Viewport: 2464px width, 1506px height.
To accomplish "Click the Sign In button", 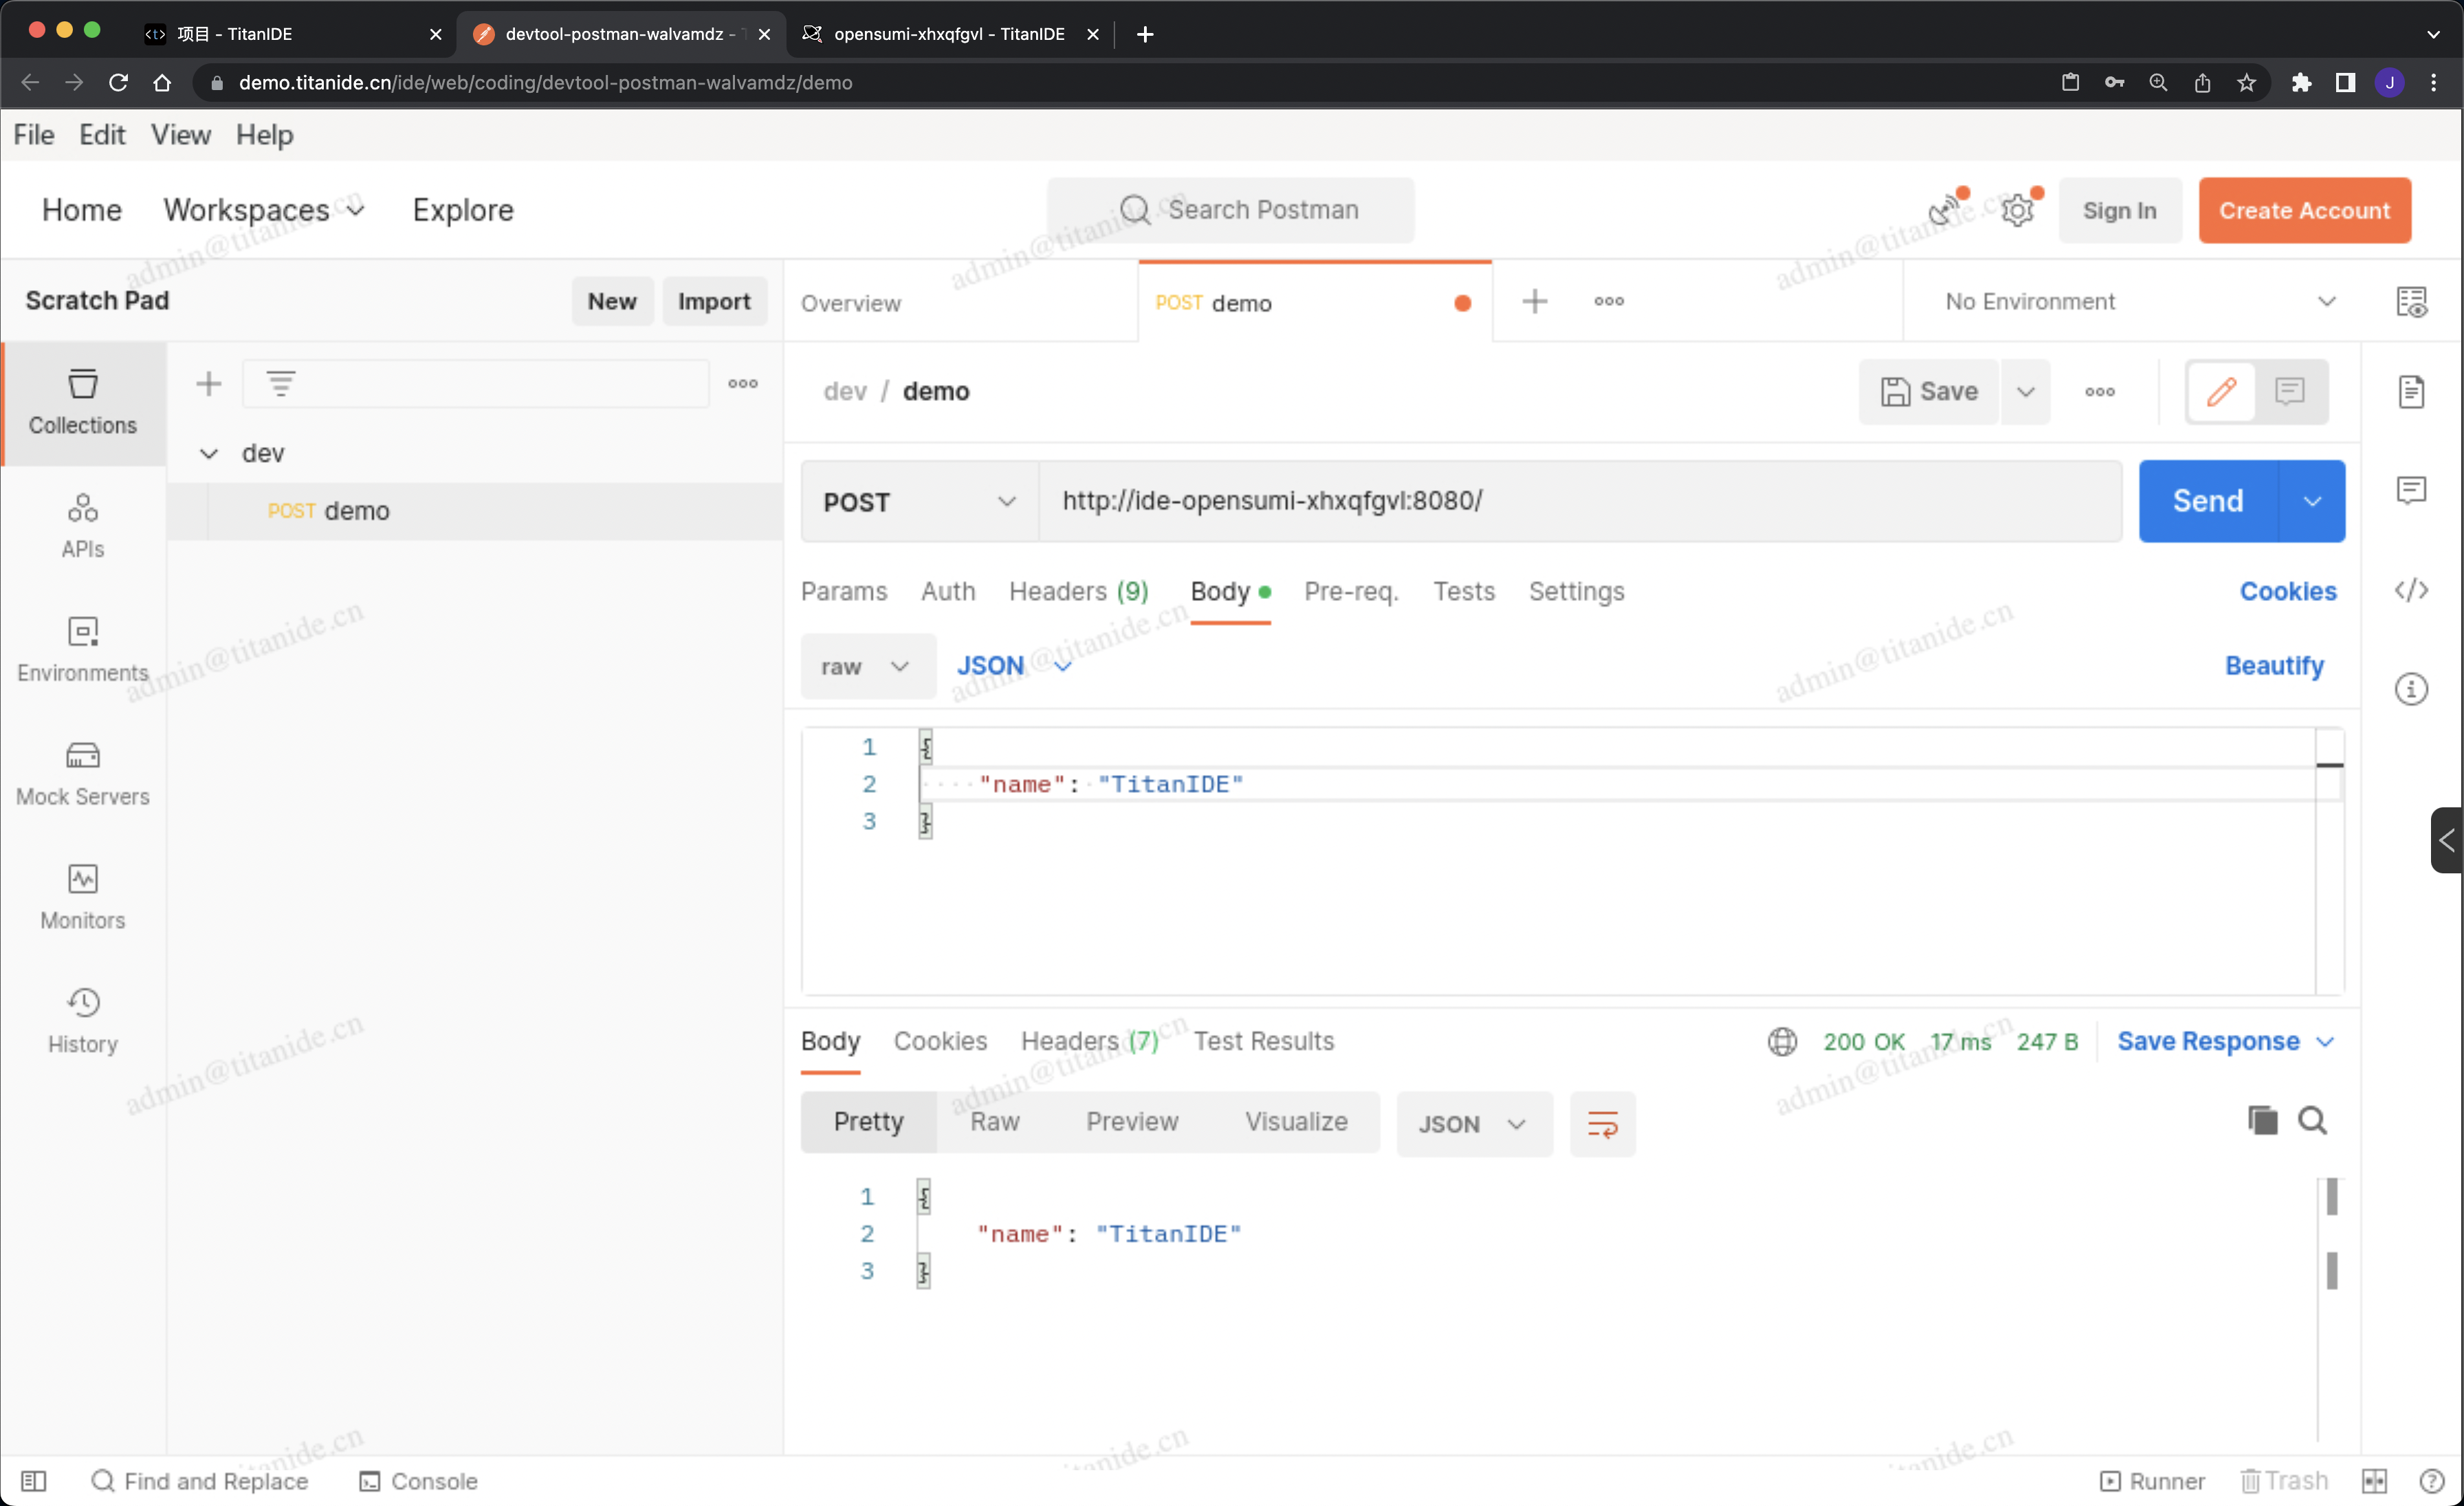I will [x=2120, y=211].
